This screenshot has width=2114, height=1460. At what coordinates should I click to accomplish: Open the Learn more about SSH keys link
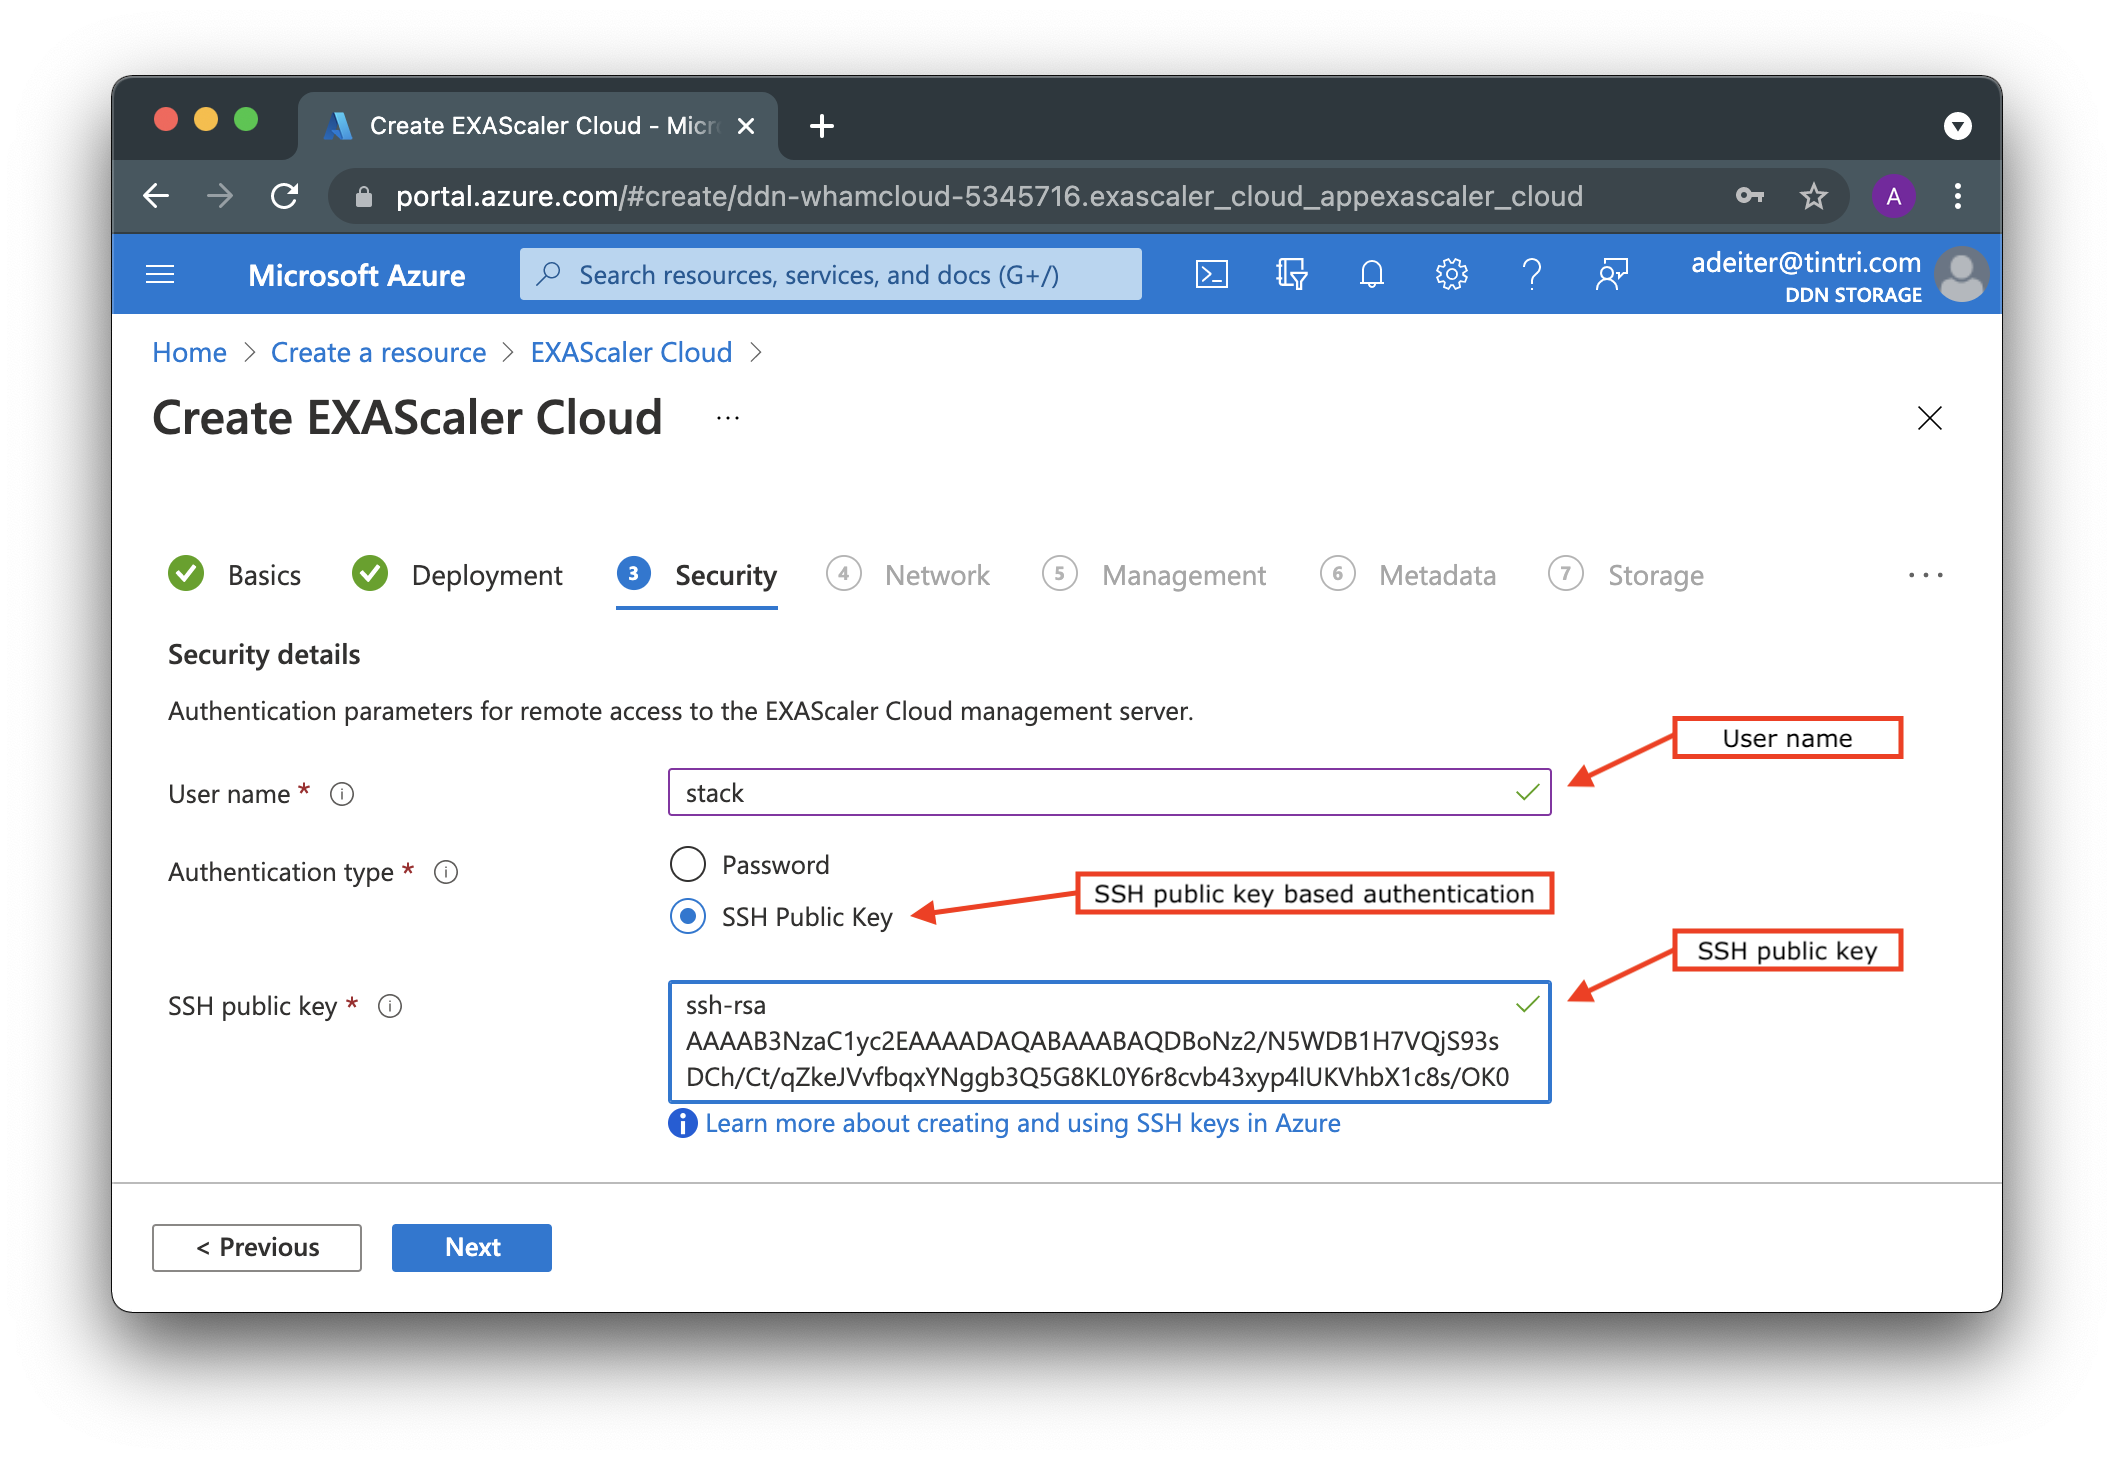[x=1022, y=1123]
